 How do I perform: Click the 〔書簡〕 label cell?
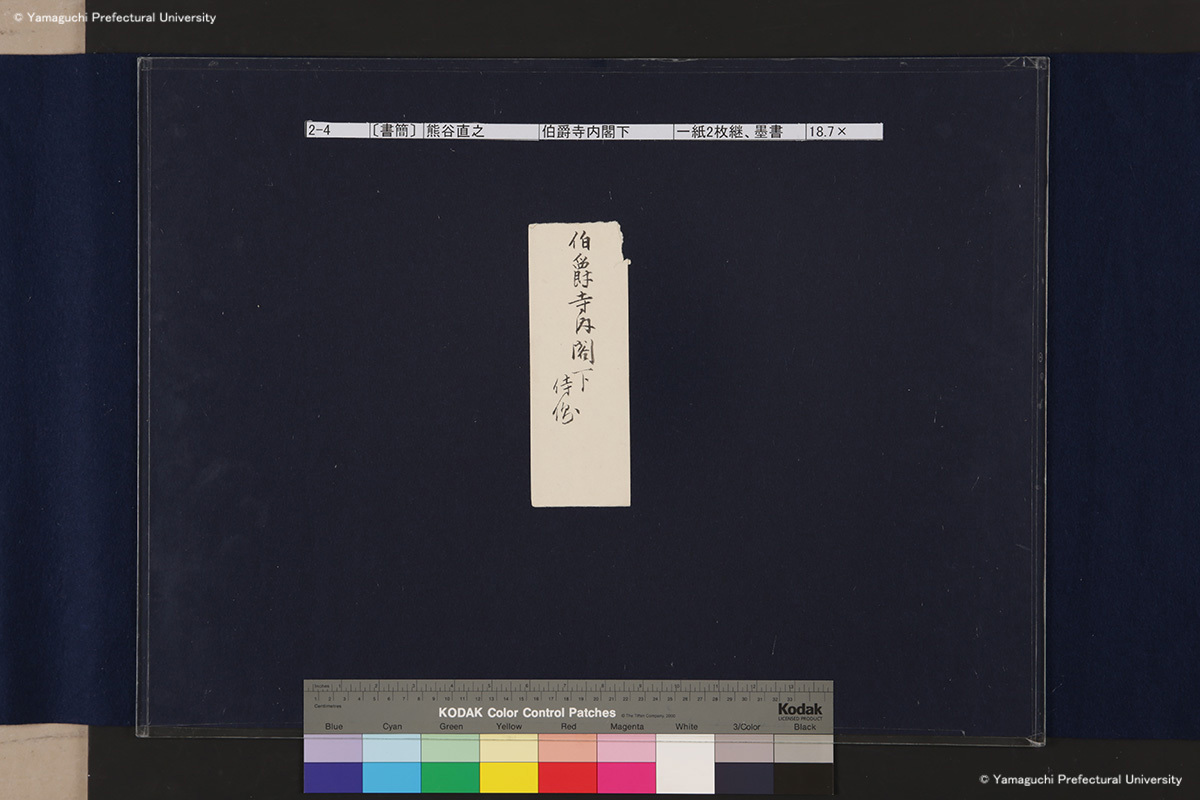pos(394,131)
